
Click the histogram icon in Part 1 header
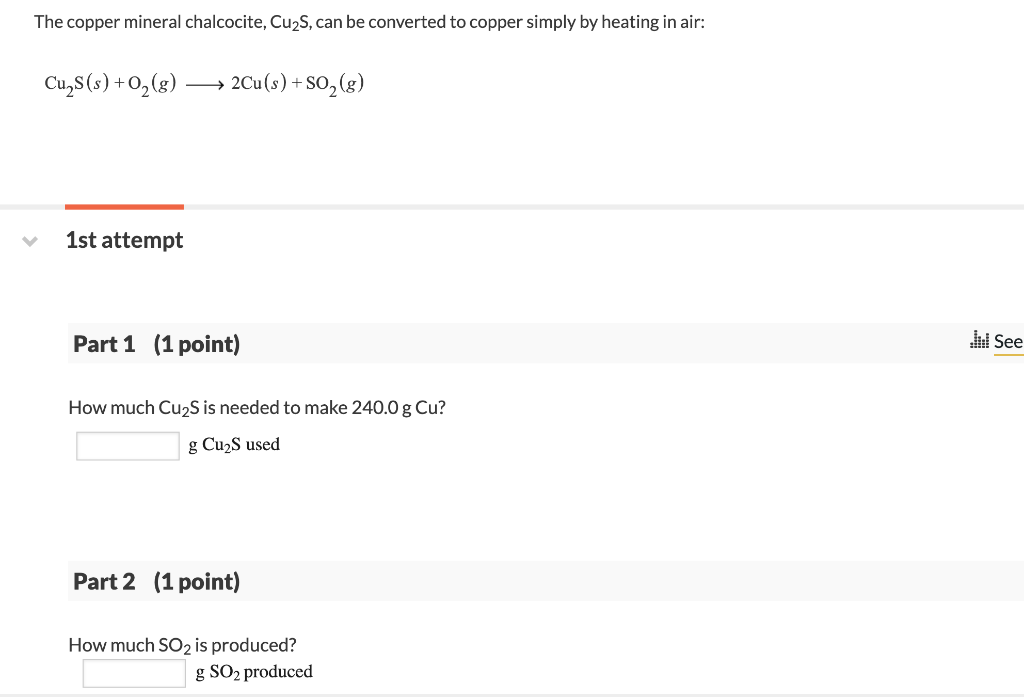(x=978, y=341)
